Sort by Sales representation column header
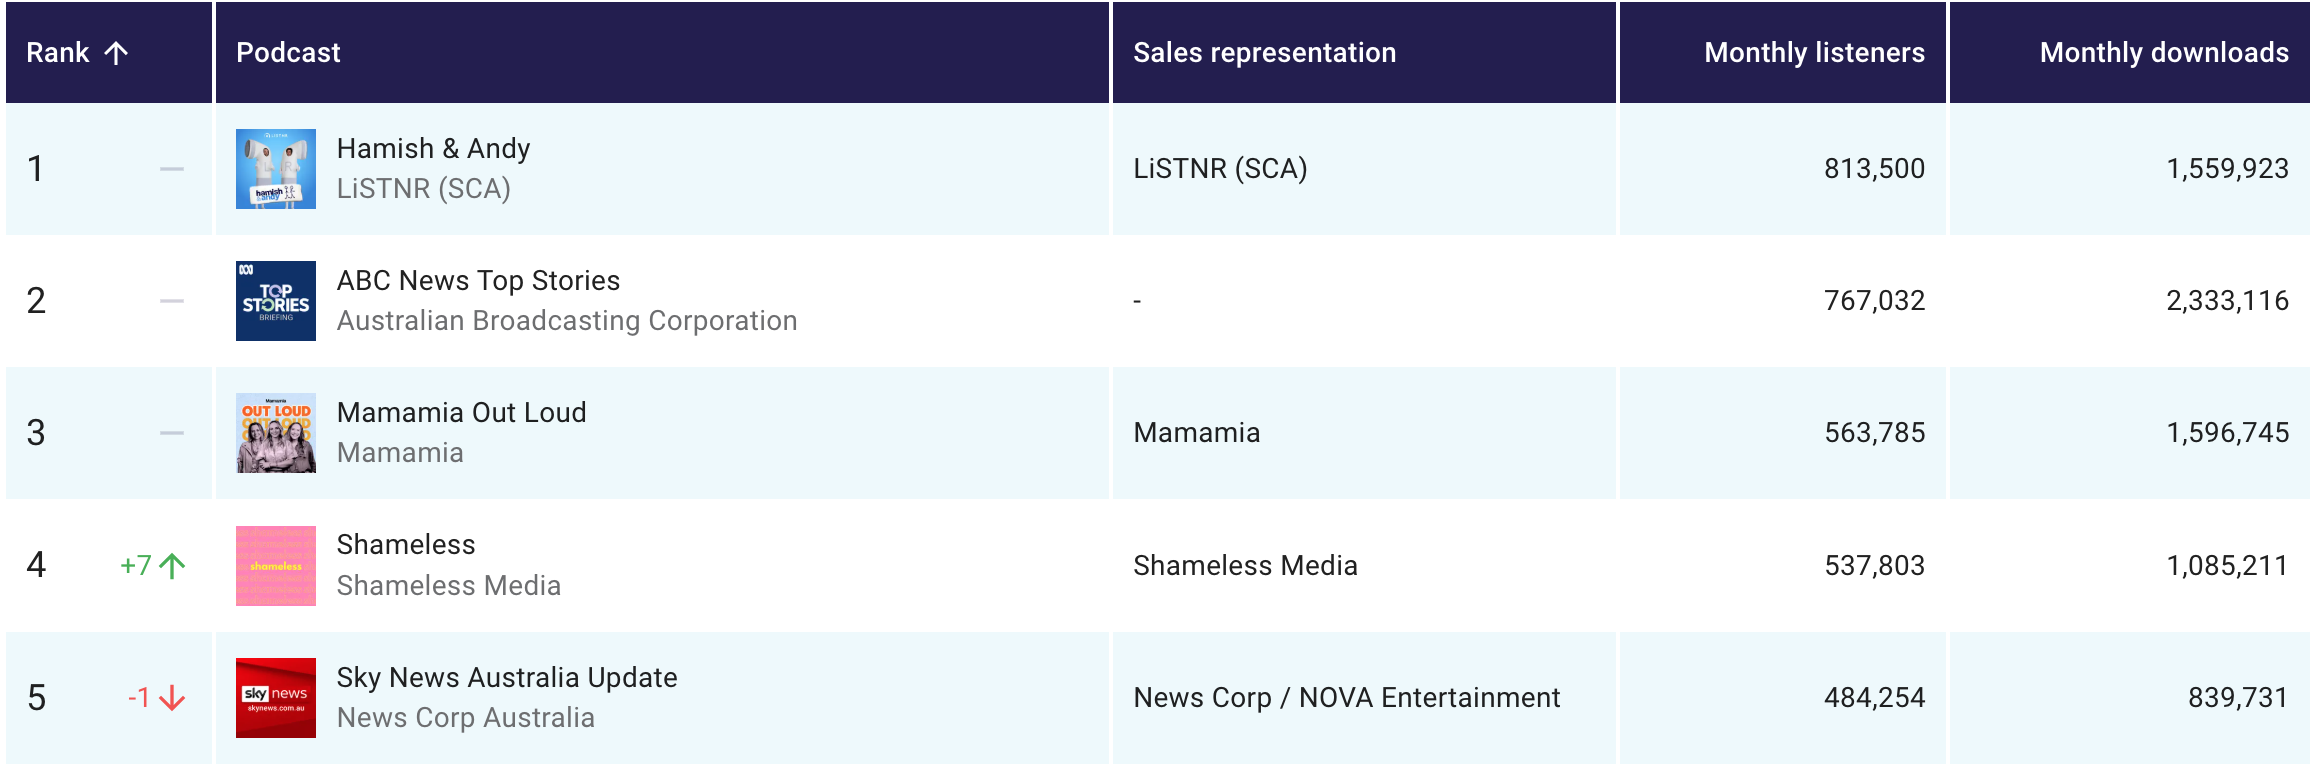The image size is (2324, 776). 1264,53
